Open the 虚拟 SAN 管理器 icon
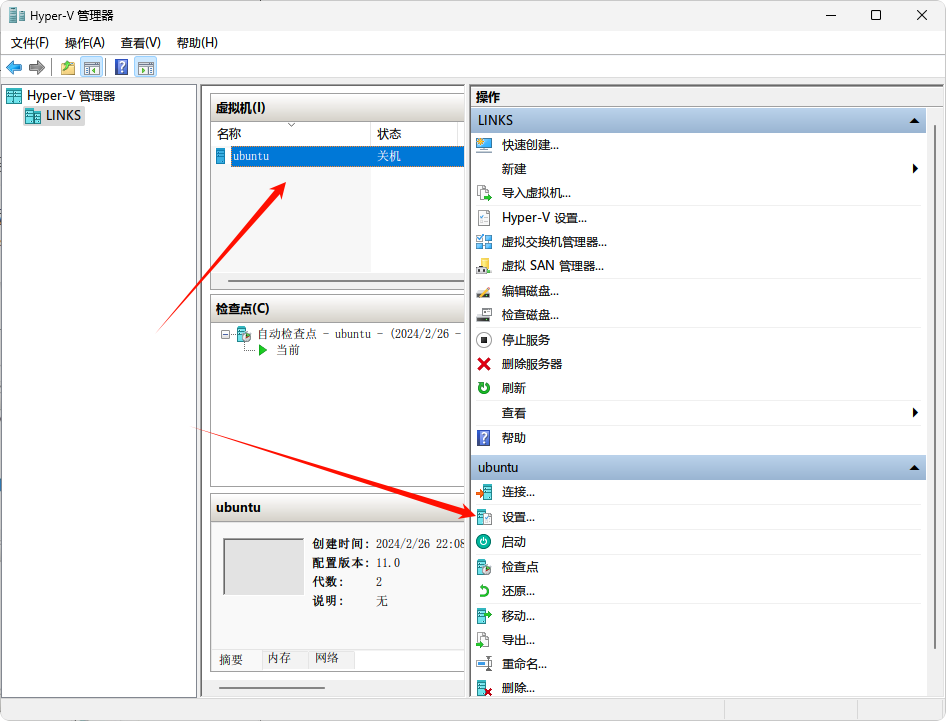Image resolution: width=946 pixels, height=721 pixels. [484, 266]
